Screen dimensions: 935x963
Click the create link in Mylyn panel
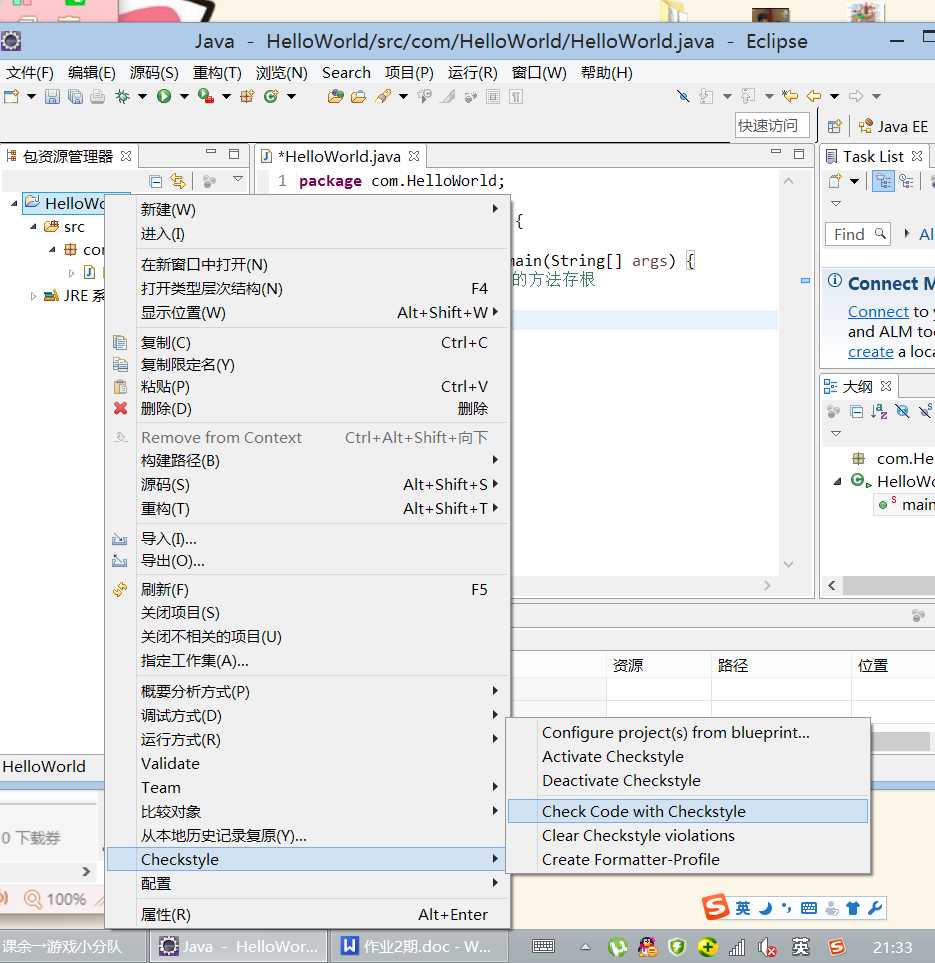click(870, 352)
